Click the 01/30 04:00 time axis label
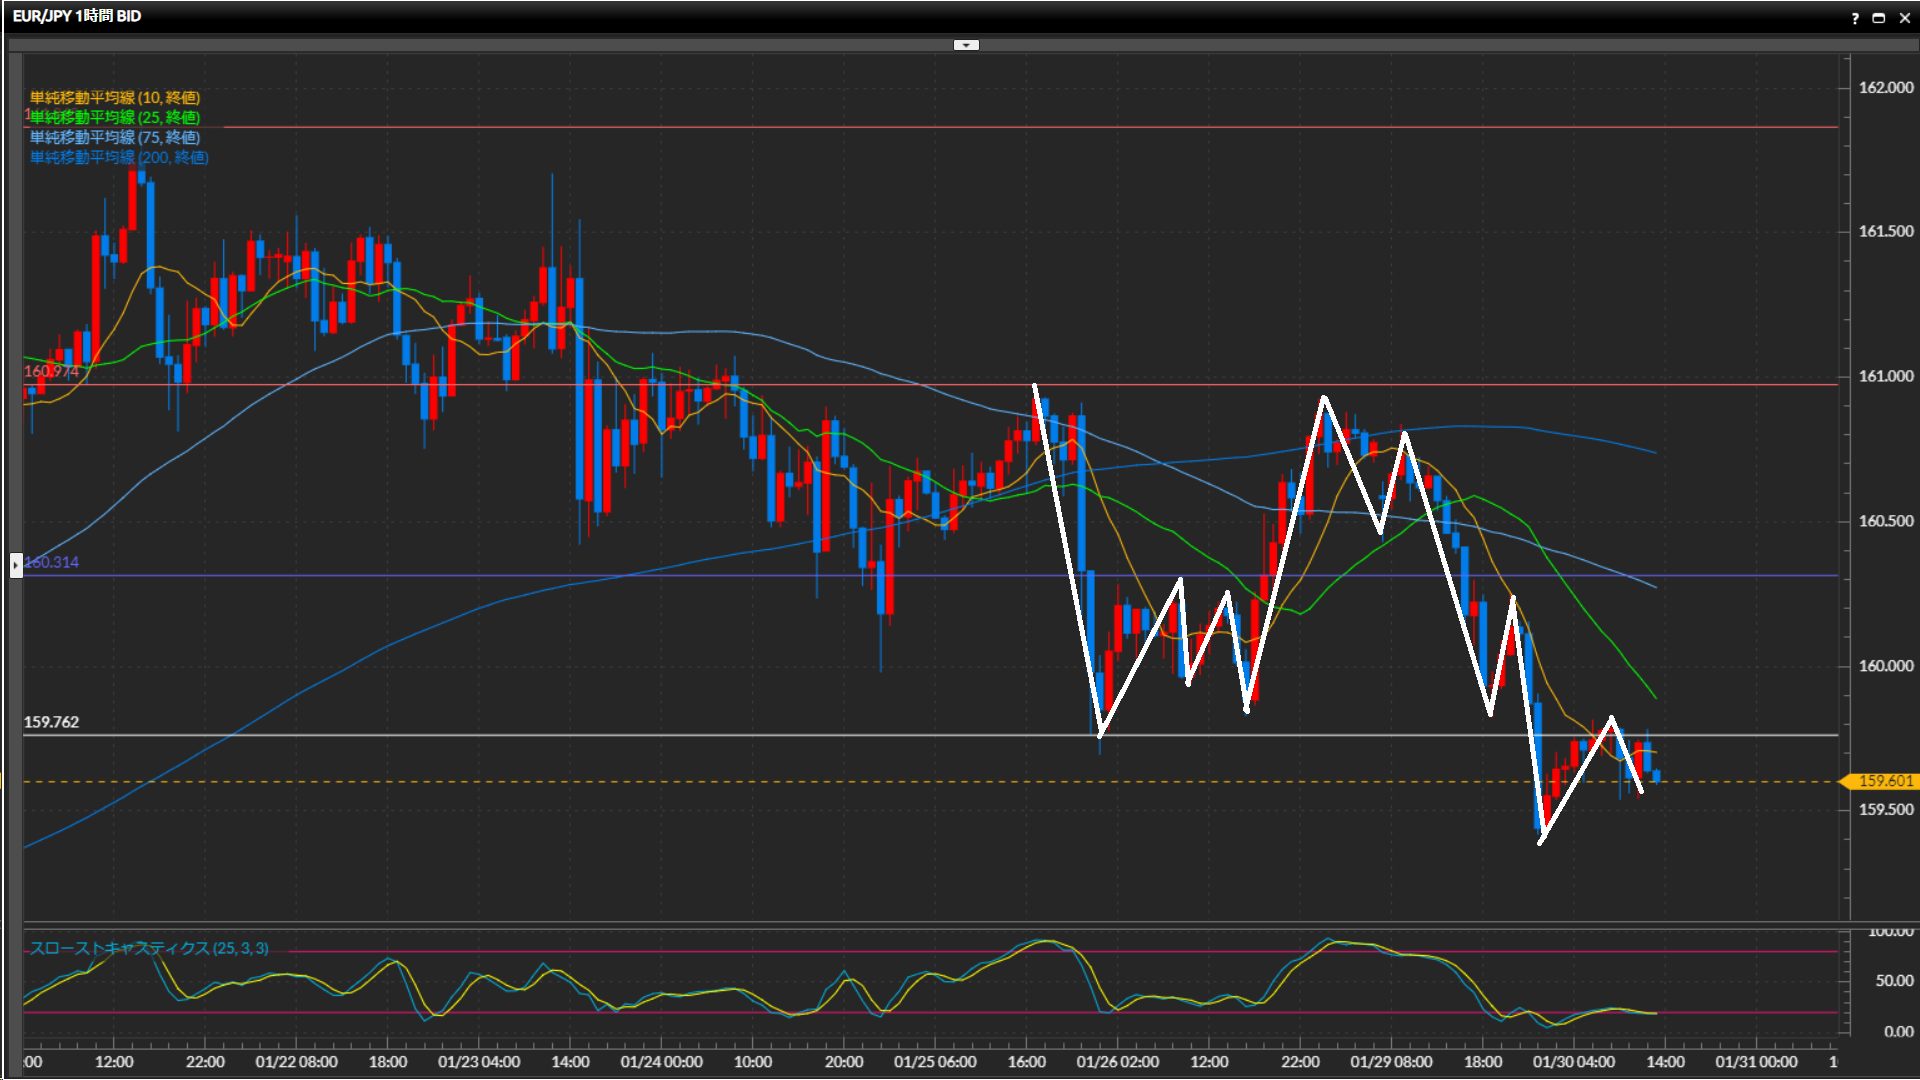The image size is (1920, 1080). tap(1573, 1062)
